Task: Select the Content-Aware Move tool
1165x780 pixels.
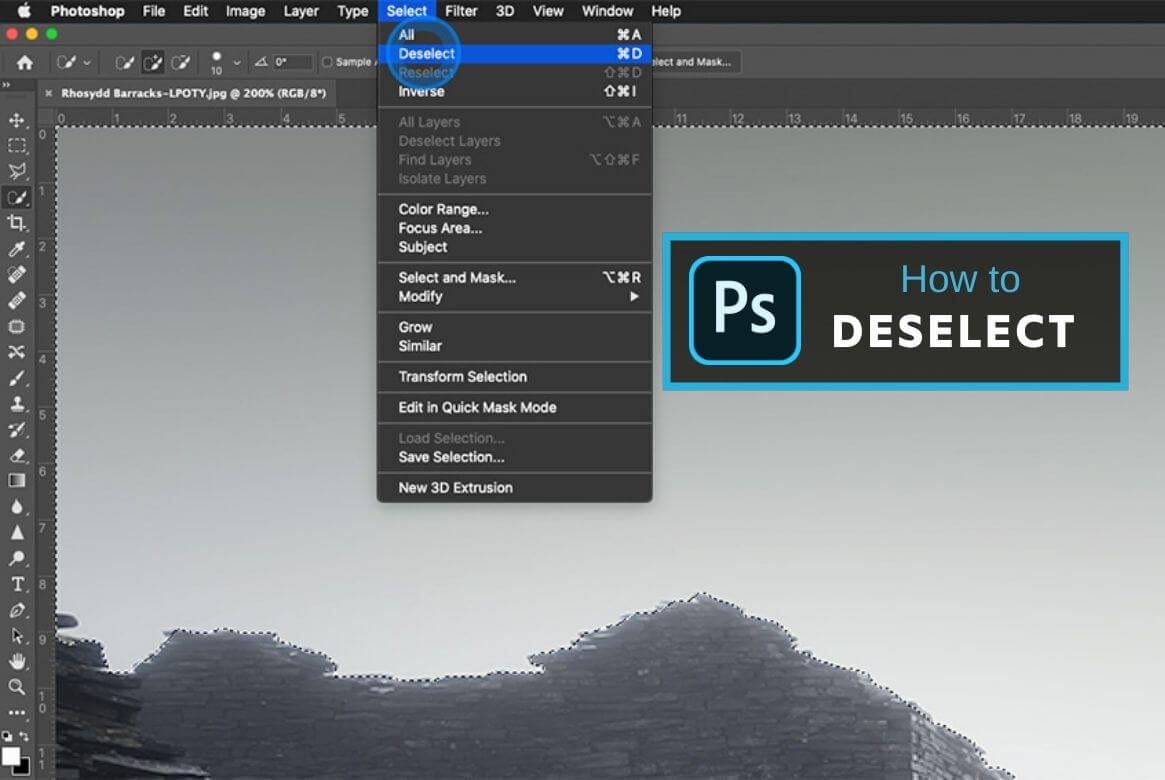Action: 16,352
